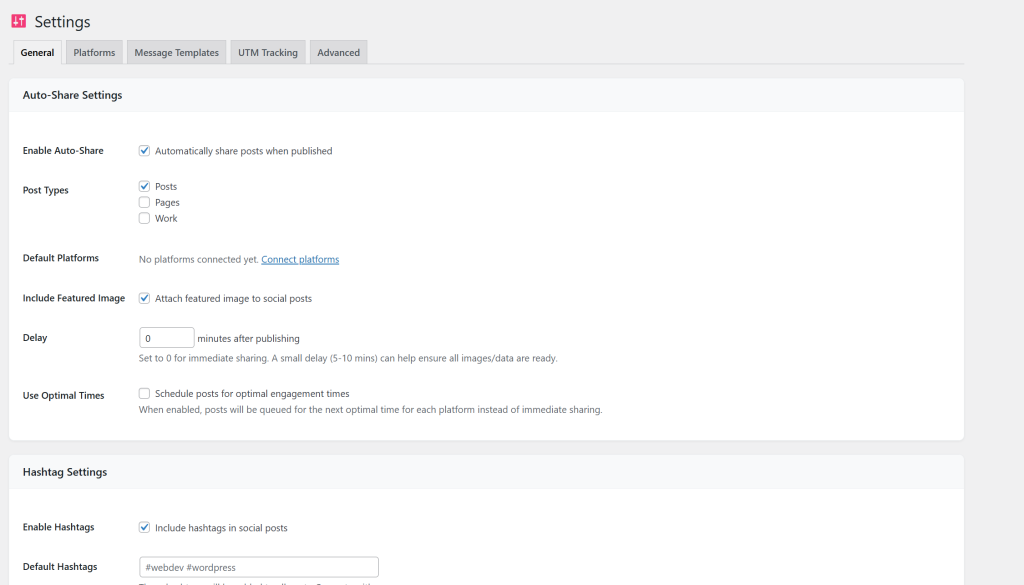Switch to the Platforms tab
1024x585 pixels.
94,53
